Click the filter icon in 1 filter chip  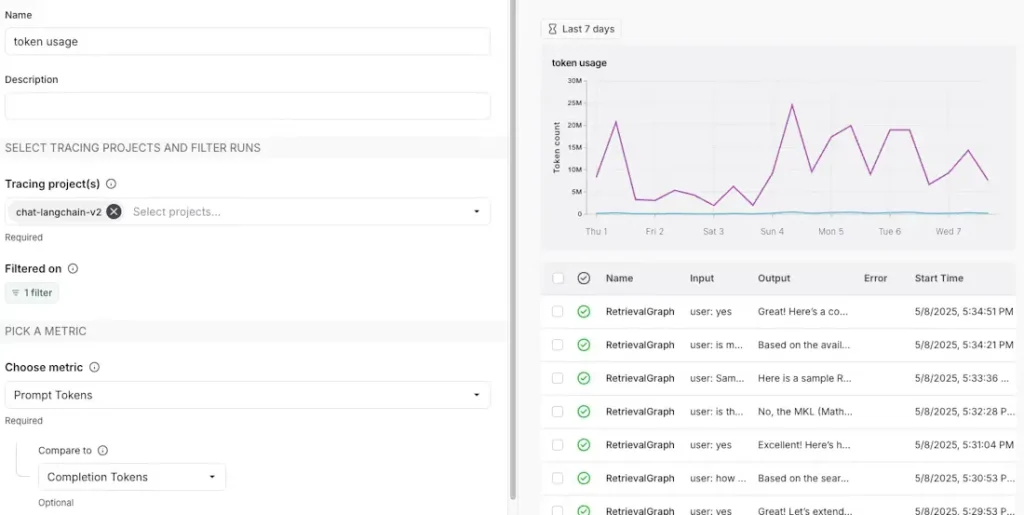pyautogui.click(x=16, y=293)
